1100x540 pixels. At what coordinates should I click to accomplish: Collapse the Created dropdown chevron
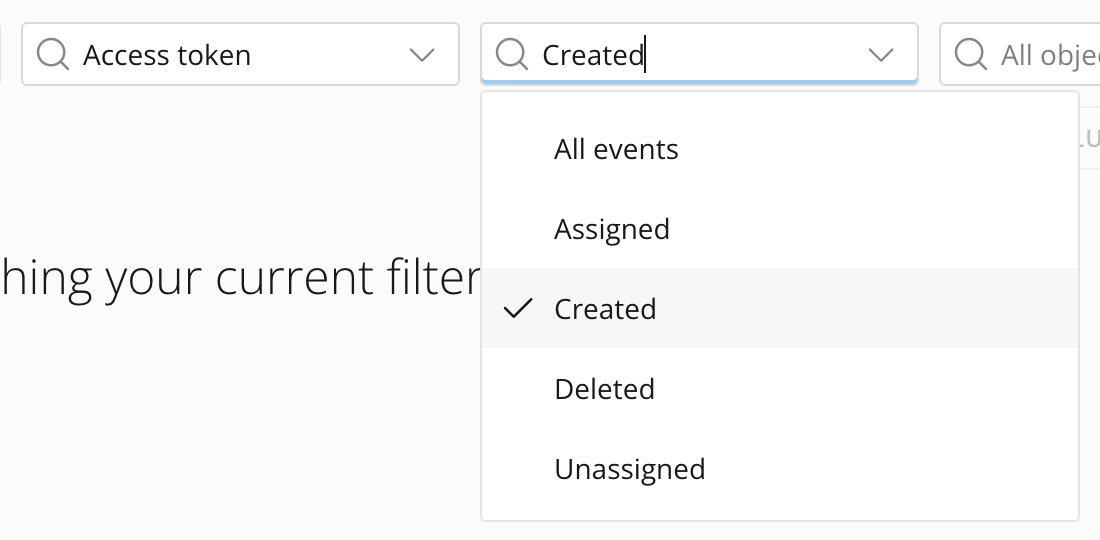881,55
